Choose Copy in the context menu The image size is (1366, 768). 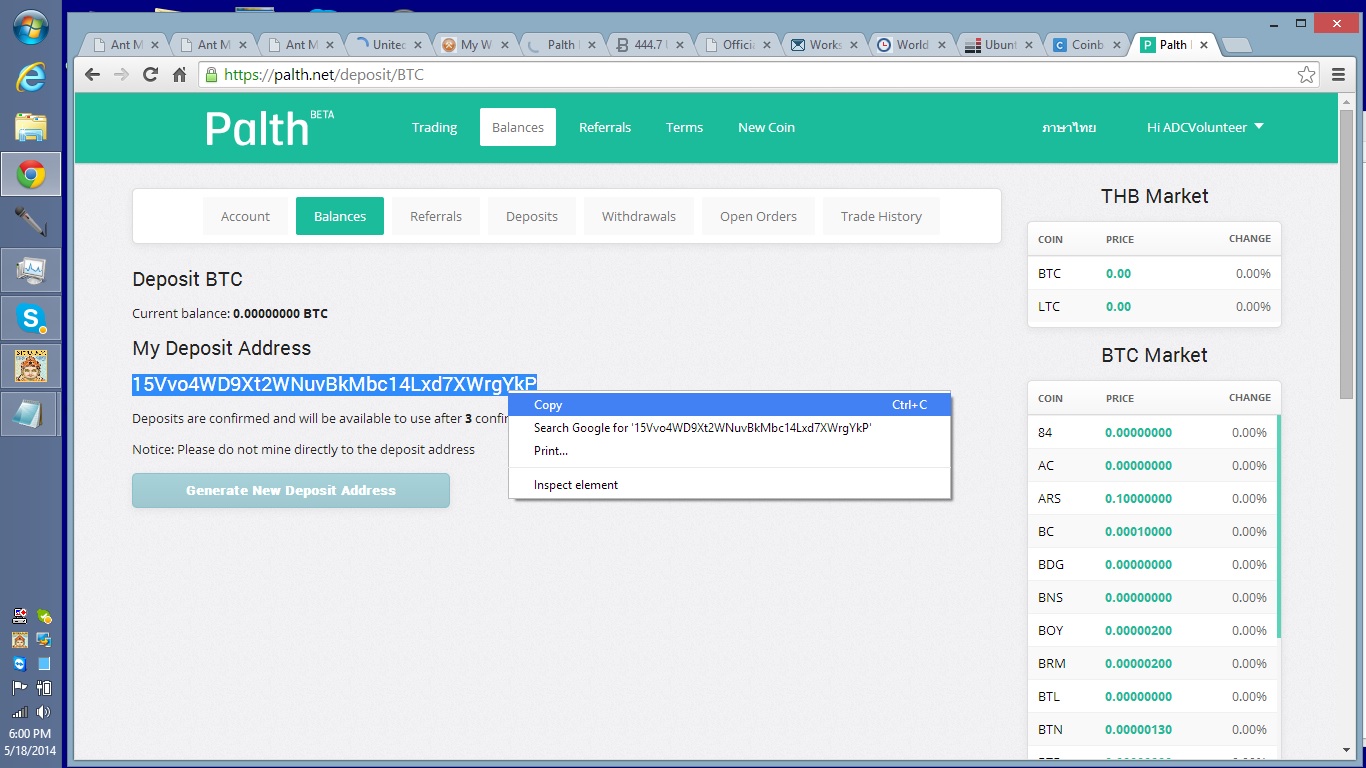click(x=729, y=405)
